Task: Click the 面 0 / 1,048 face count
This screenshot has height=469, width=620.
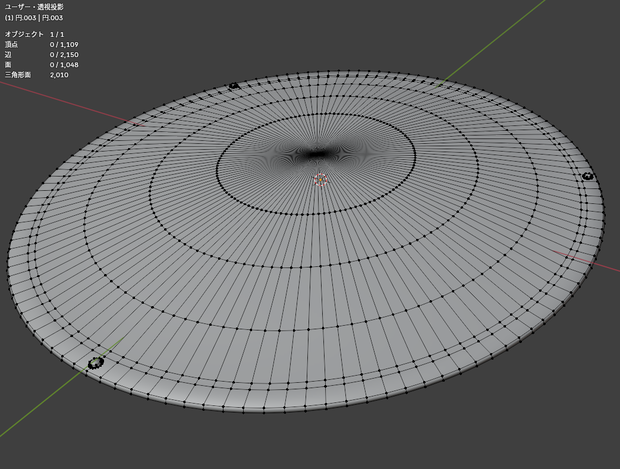Action: tap(42, 65)
